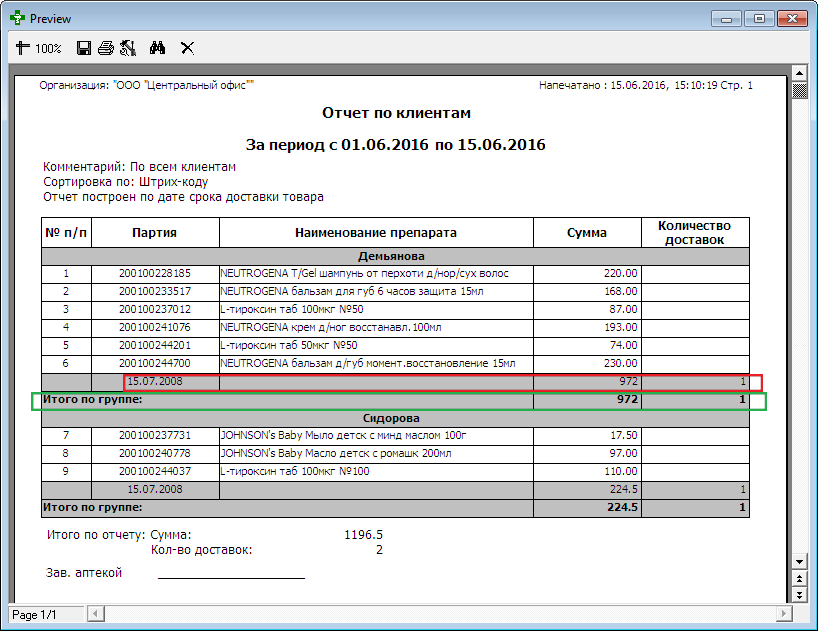Click the 100% zoom tool
This screenshot has height=631, width=818.
(38, 48)
